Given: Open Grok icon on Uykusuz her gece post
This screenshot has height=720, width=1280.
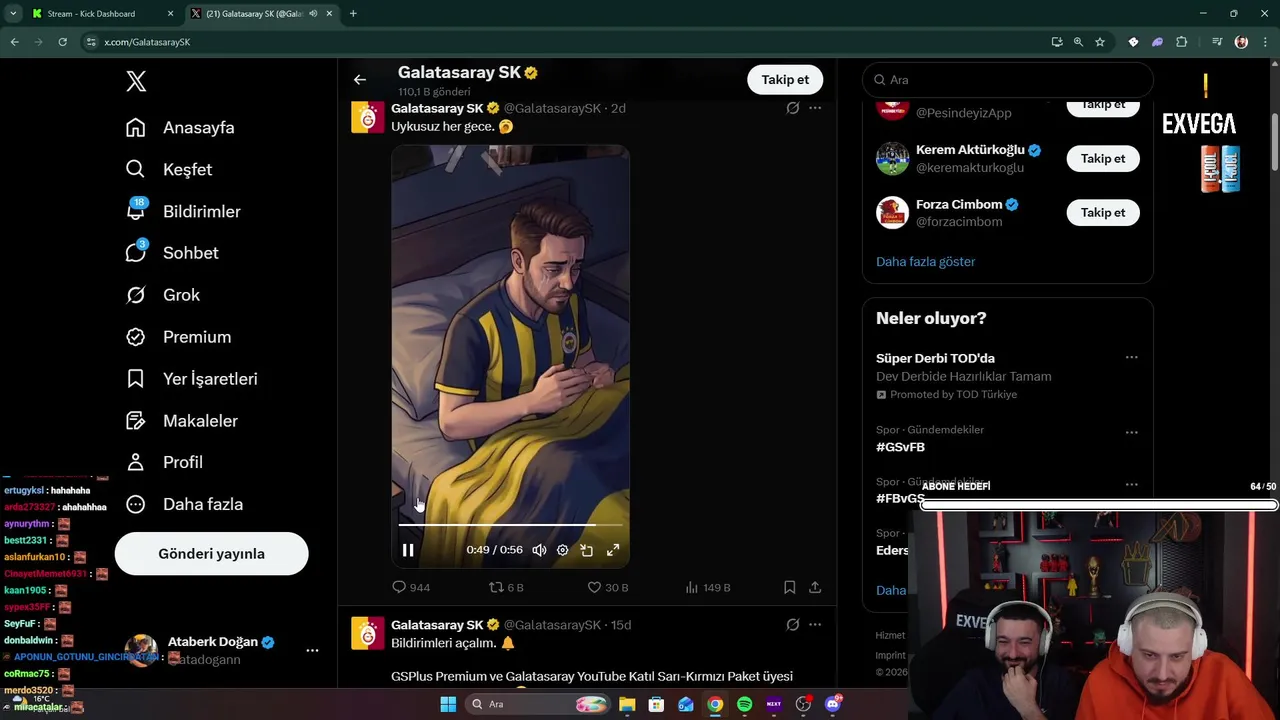Looking at the screenshot, I should click(x=792, y=108).
